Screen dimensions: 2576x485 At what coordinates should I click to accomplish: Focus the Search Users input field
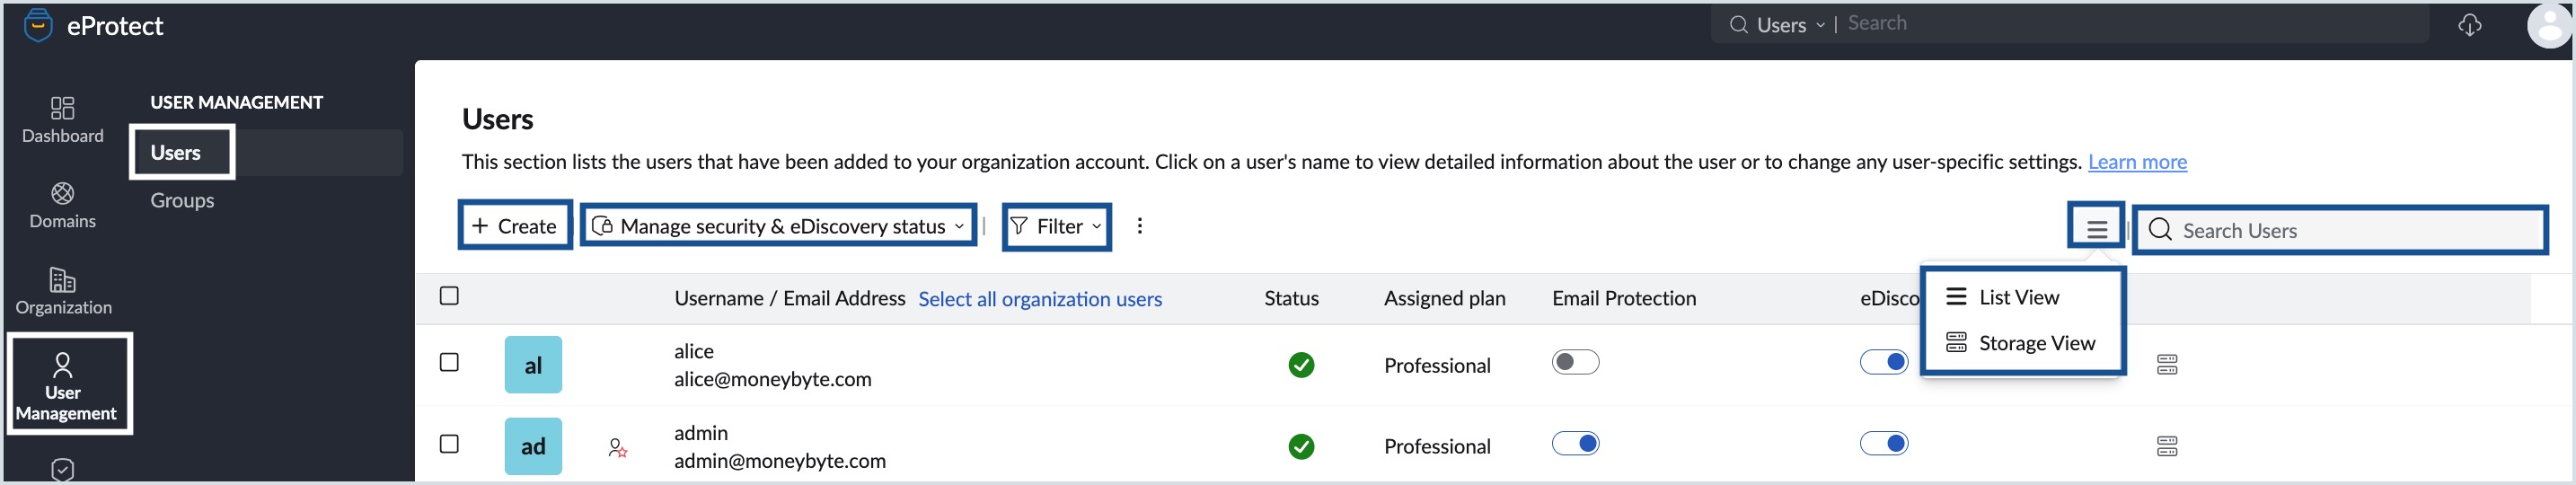coord(2341,230)
